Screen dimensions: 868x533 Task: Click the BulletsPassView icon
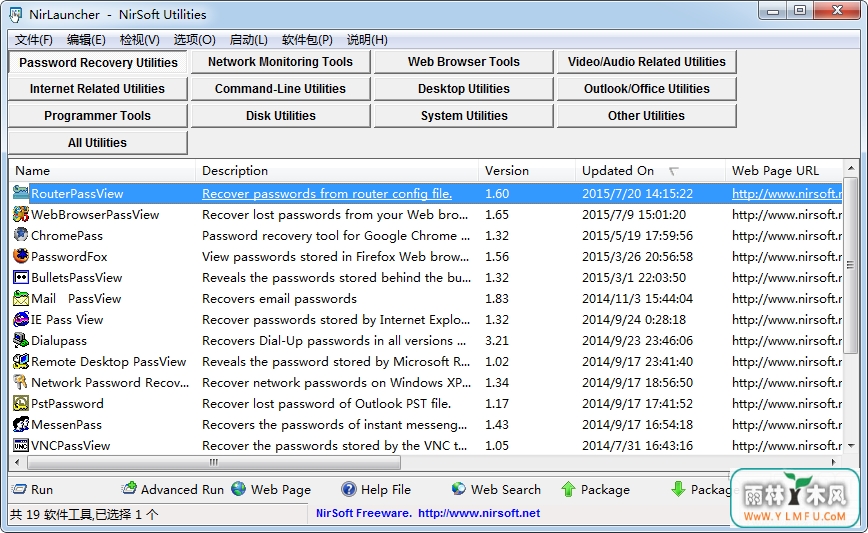[21, 277]
